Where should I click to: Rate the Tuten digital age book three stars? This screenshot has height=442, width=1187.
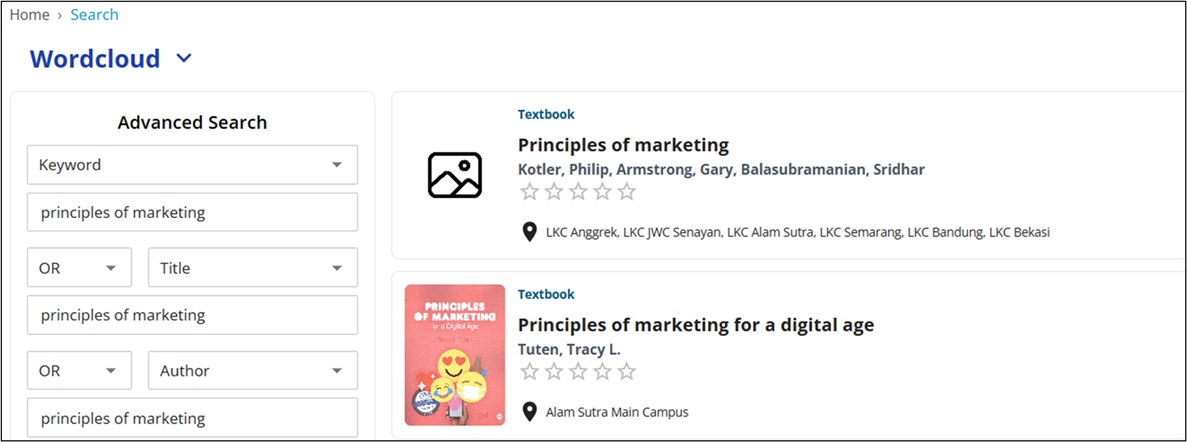point(578,372)
